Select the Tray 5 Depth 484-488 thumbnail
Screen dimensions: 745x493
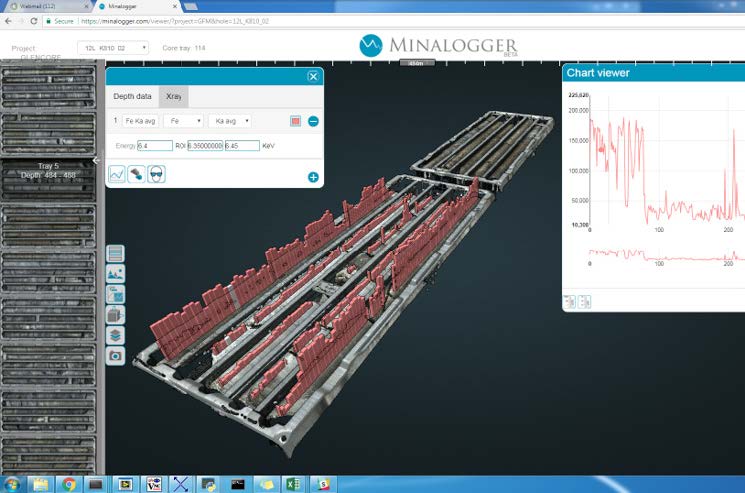[48, 180]
